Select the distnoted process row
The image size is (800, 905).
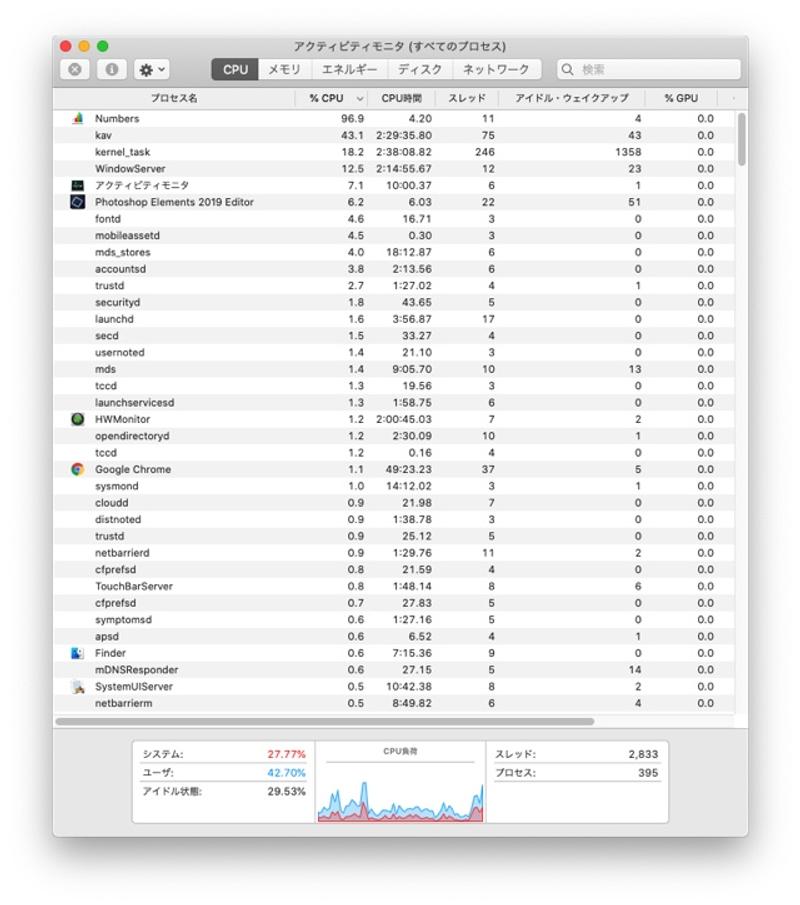[x=394, y=519]
